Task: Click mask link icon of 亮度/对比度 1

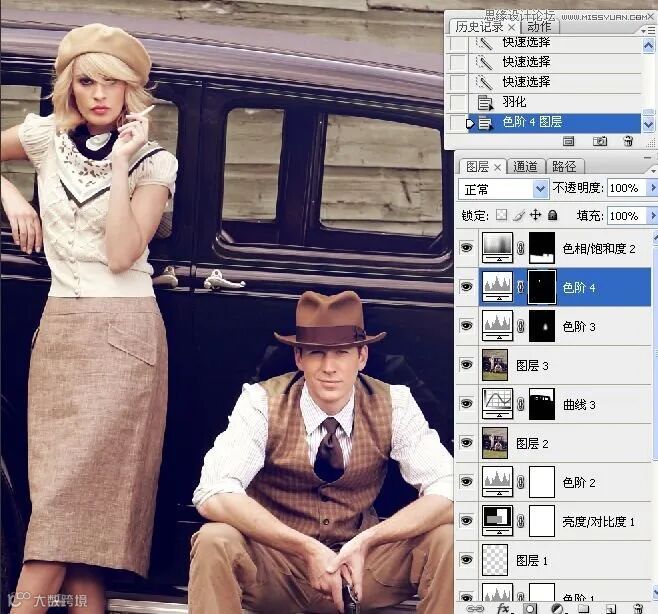Action: coord(521,521)
